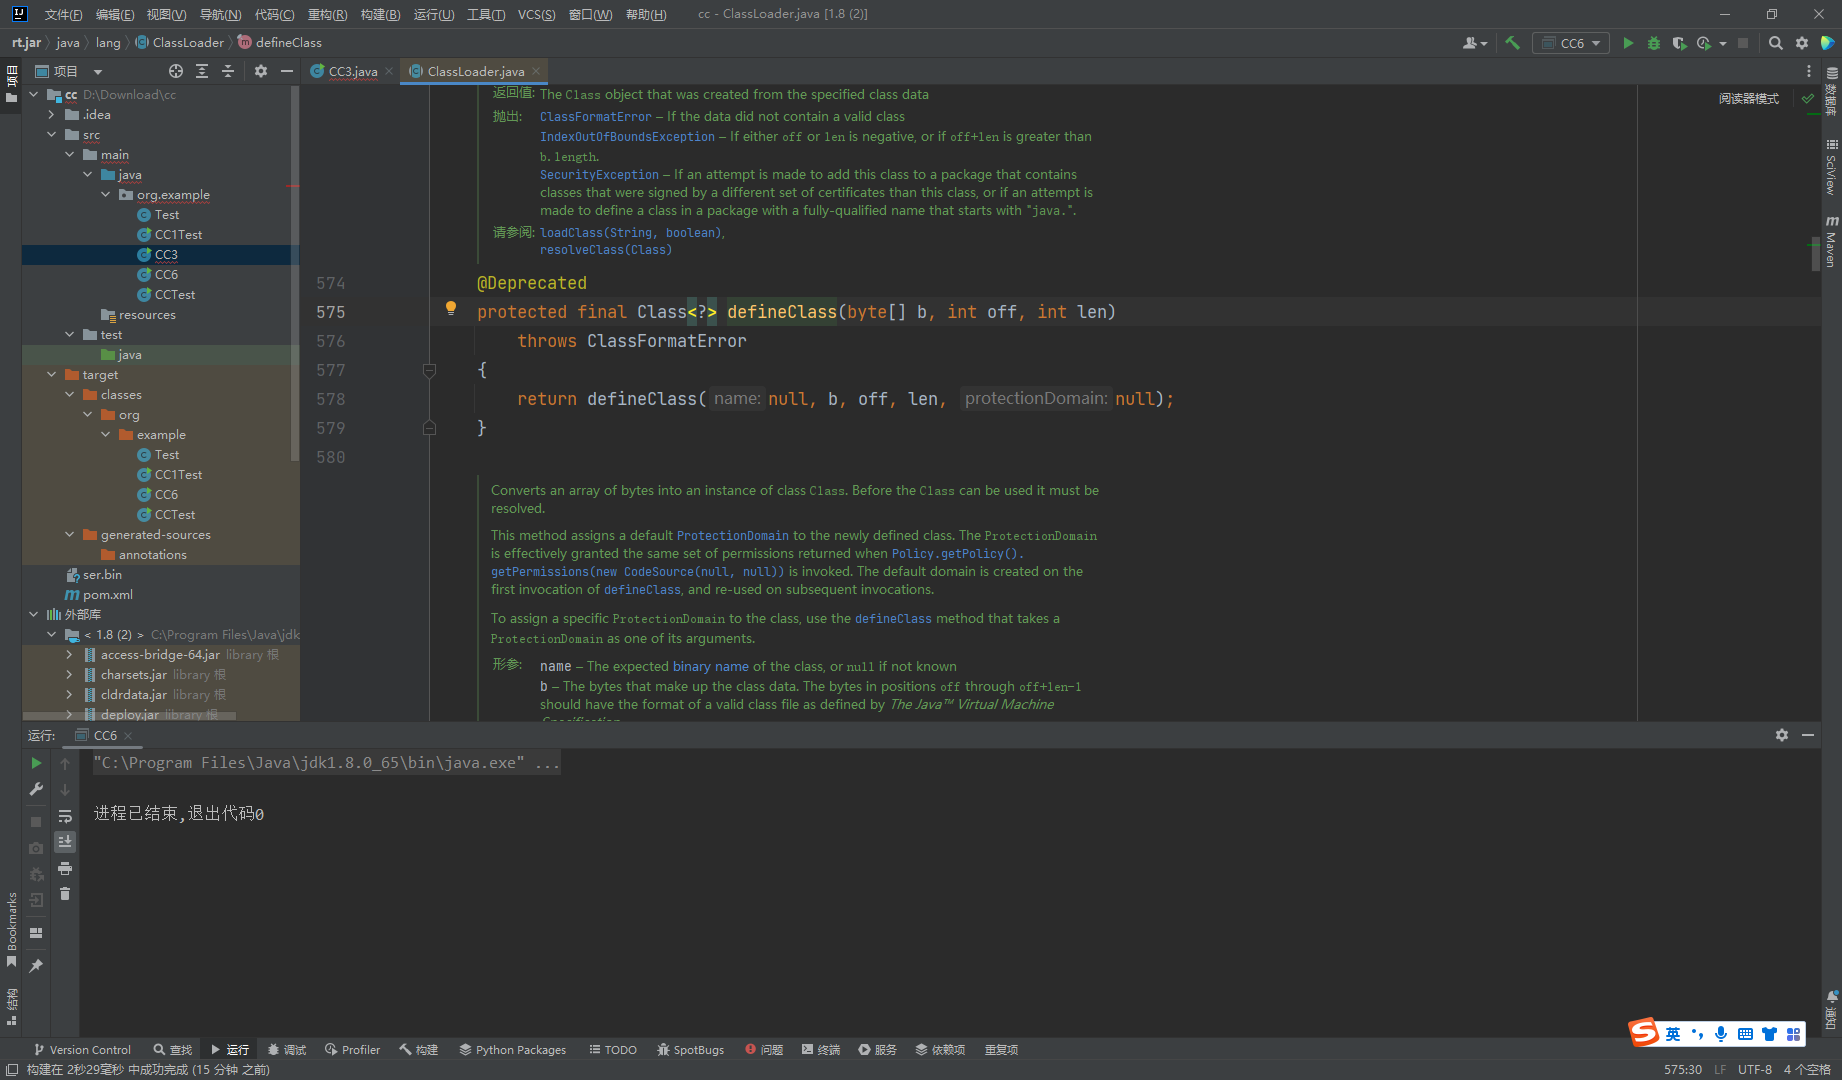The height and width of the screenshot is (1080, 1842).
Task: Open the SpotBugs tool window tab
Action: (690, 1049)
